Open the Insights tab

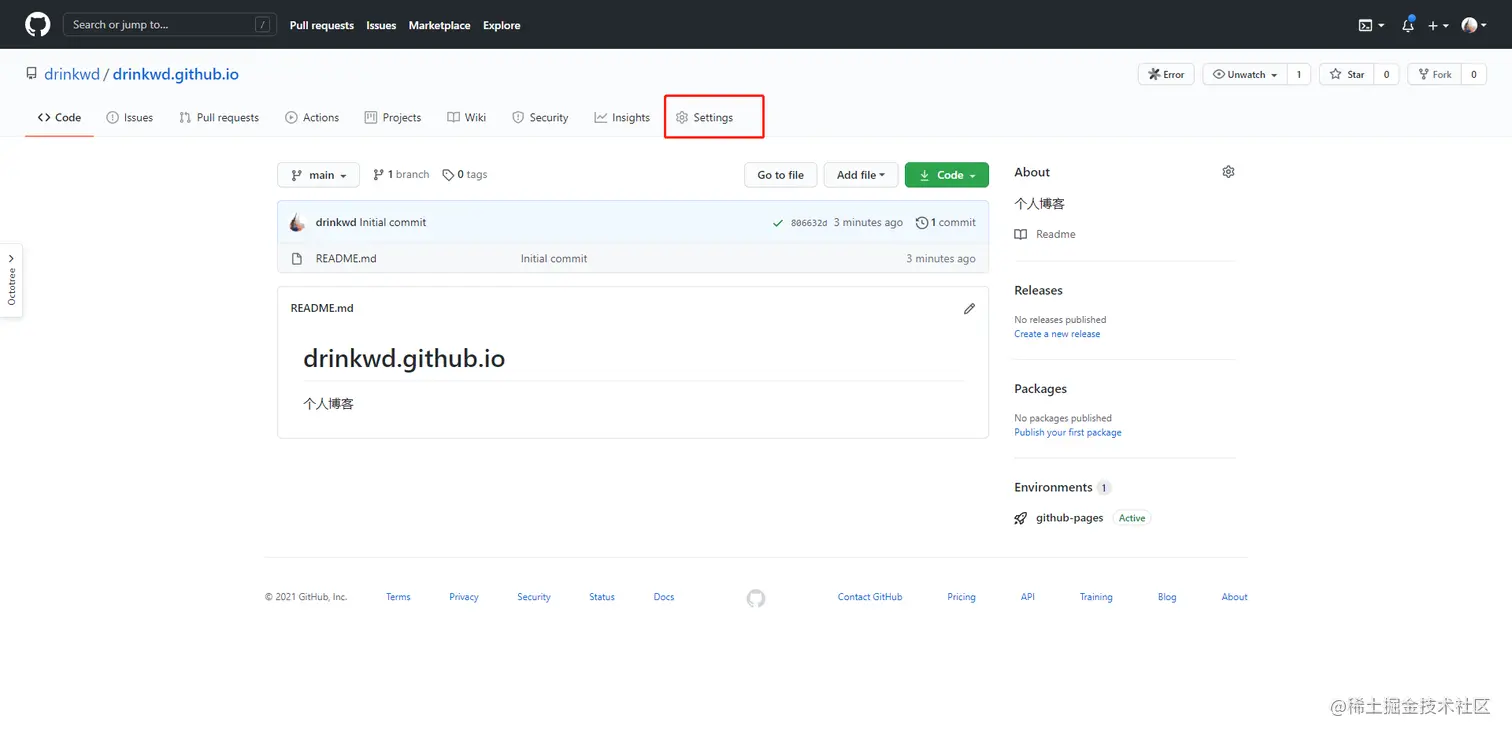tap(622, 117)
